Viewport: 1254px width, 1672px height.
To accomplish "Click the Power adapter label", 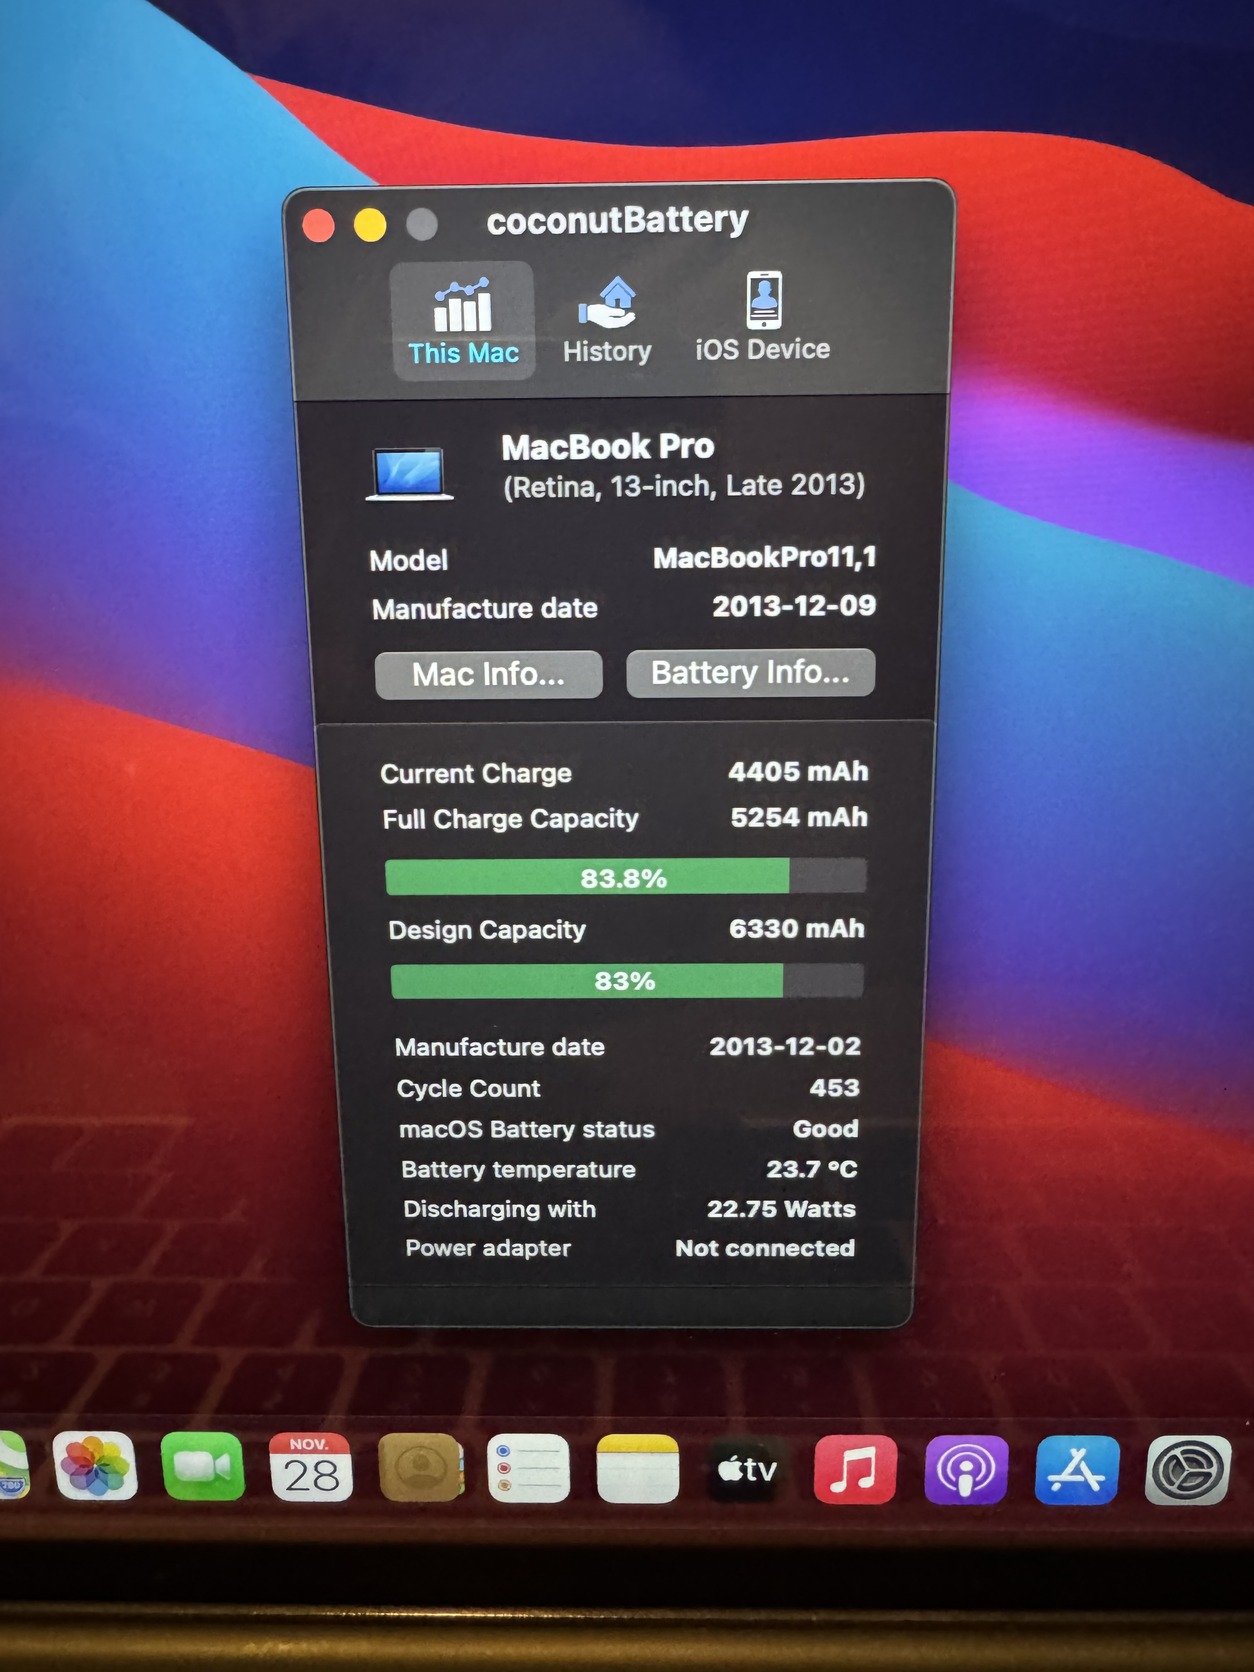I will [x=488, y=1248].
